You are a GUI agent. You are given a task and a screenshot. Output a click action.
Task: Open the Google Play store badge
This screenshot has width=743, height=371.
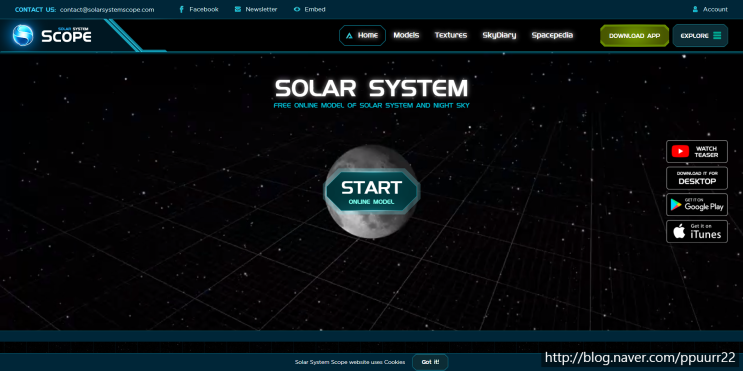697,205
